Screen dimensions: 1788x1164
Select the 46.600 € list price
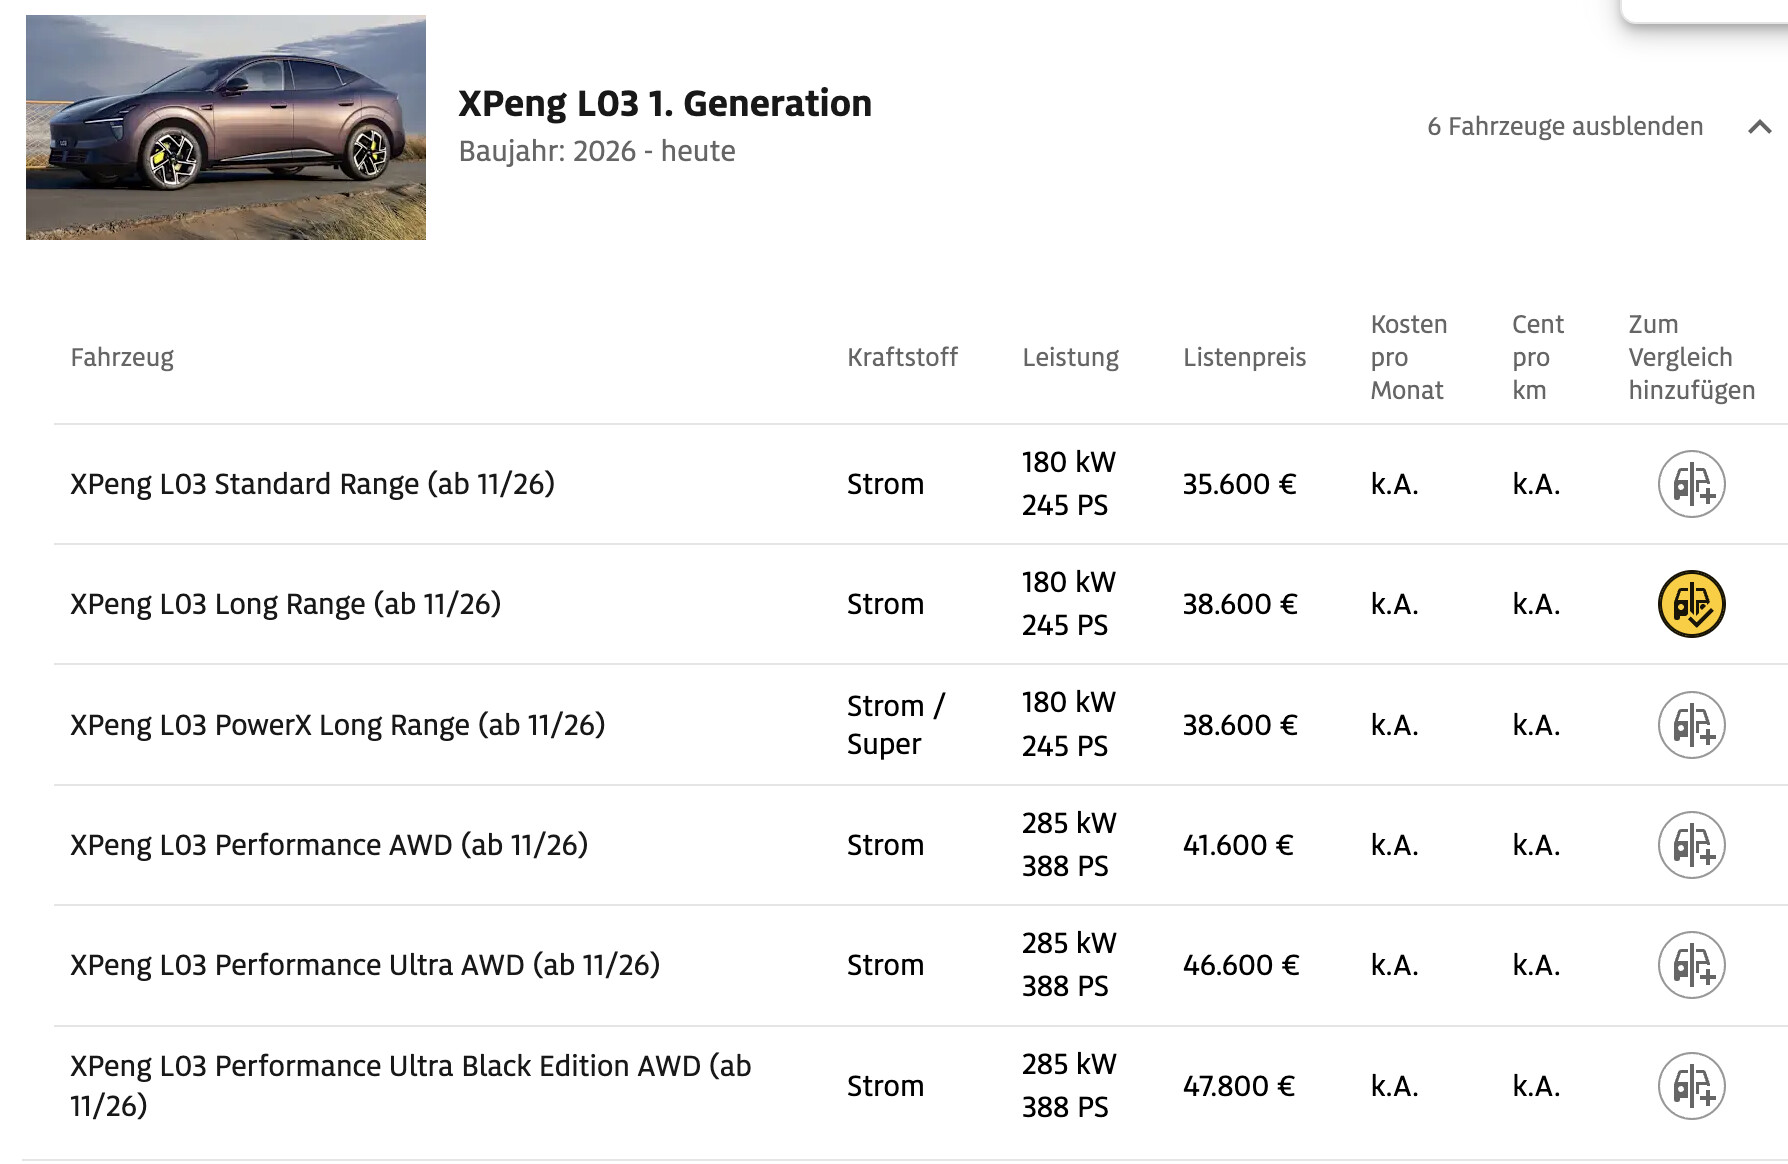coord(1241,965)
